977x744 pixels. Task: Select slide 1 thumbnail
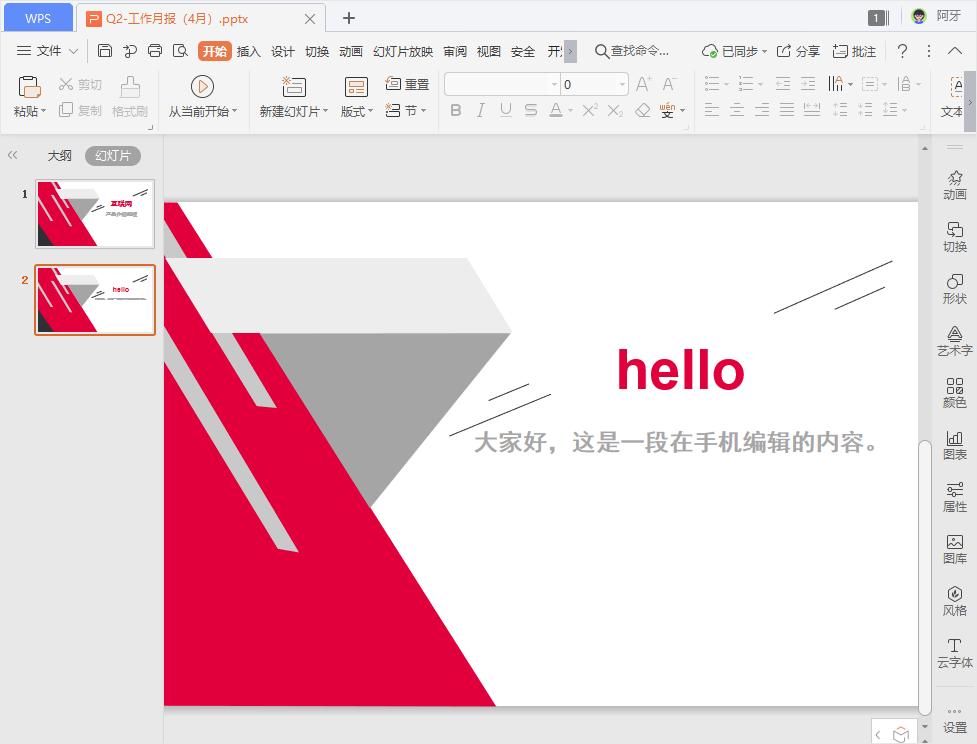pos(95,214)
